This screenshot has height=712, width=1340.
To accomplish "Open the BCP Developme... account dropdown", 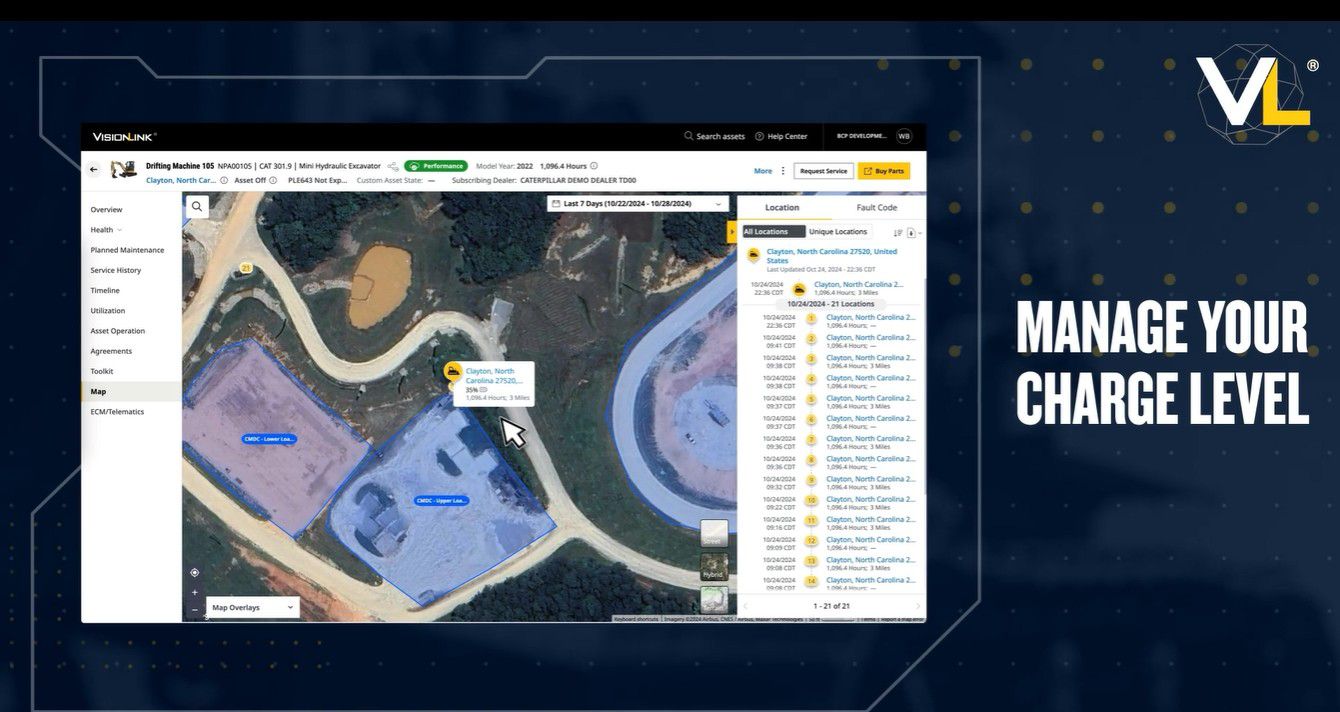I will pos(862,136).
